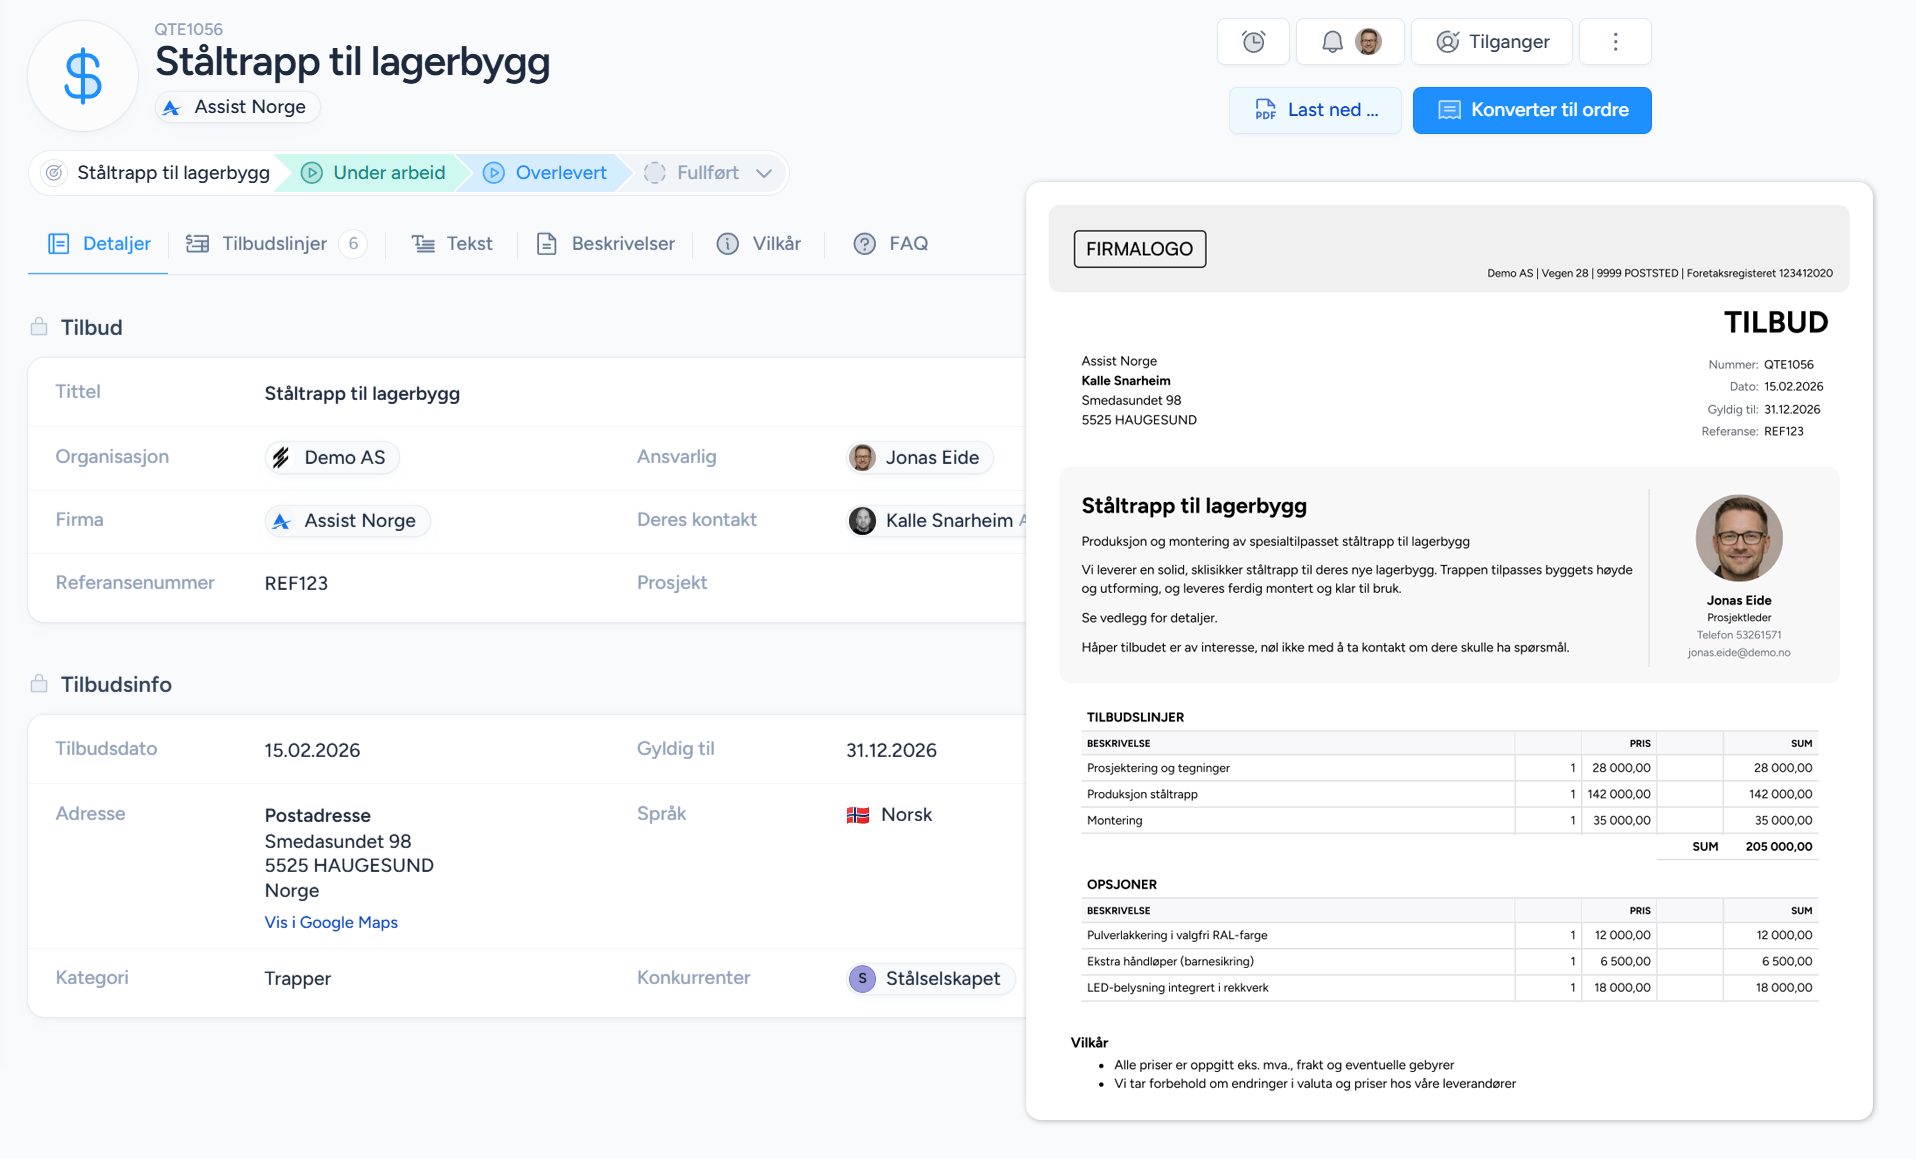Click the Stålselskapet competitor chip
Viewport: 1916px width, 1159px height.
(930, 979)
